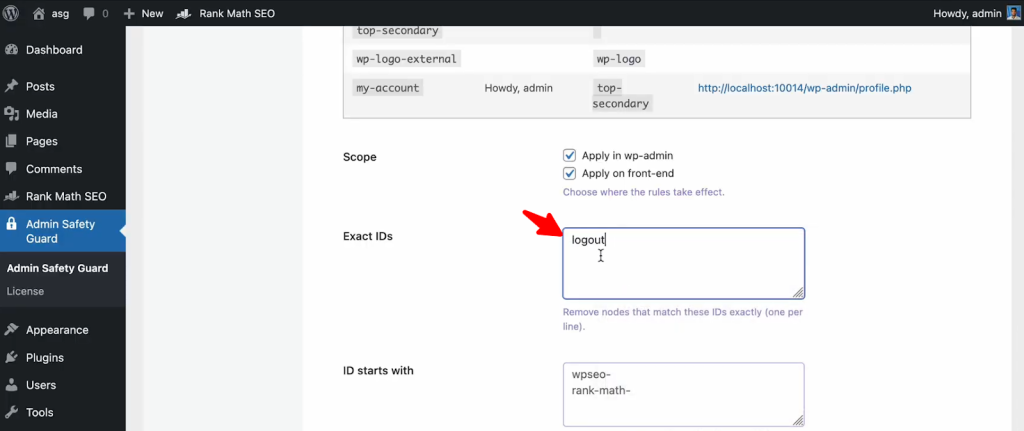This screenshot has width=1024, height=431.
Task: Toggle the Apply in wp-admin checkbox
Action: point(570,156)
